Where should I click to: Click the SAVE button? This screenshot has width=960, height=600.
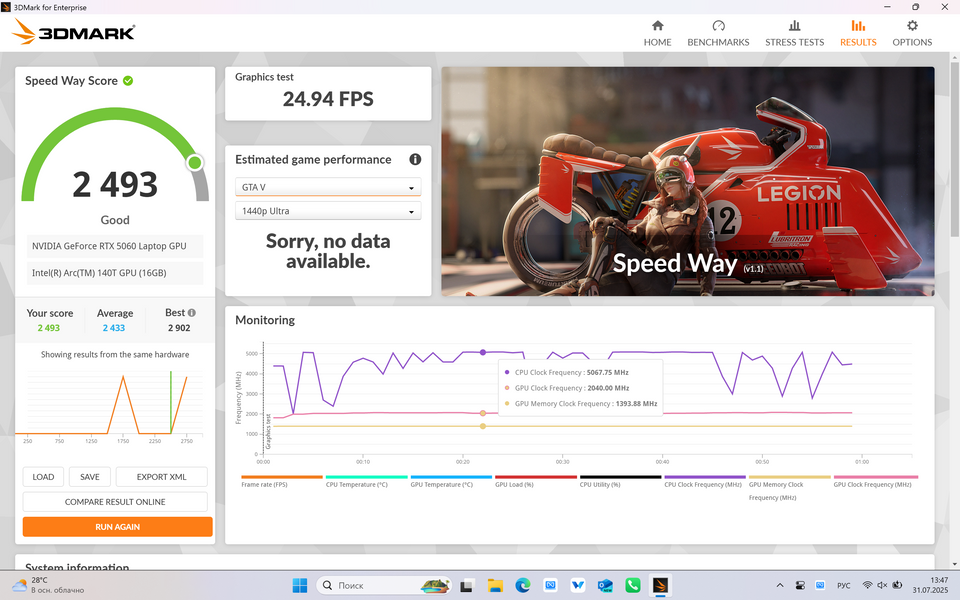click(x=89, y=476)
